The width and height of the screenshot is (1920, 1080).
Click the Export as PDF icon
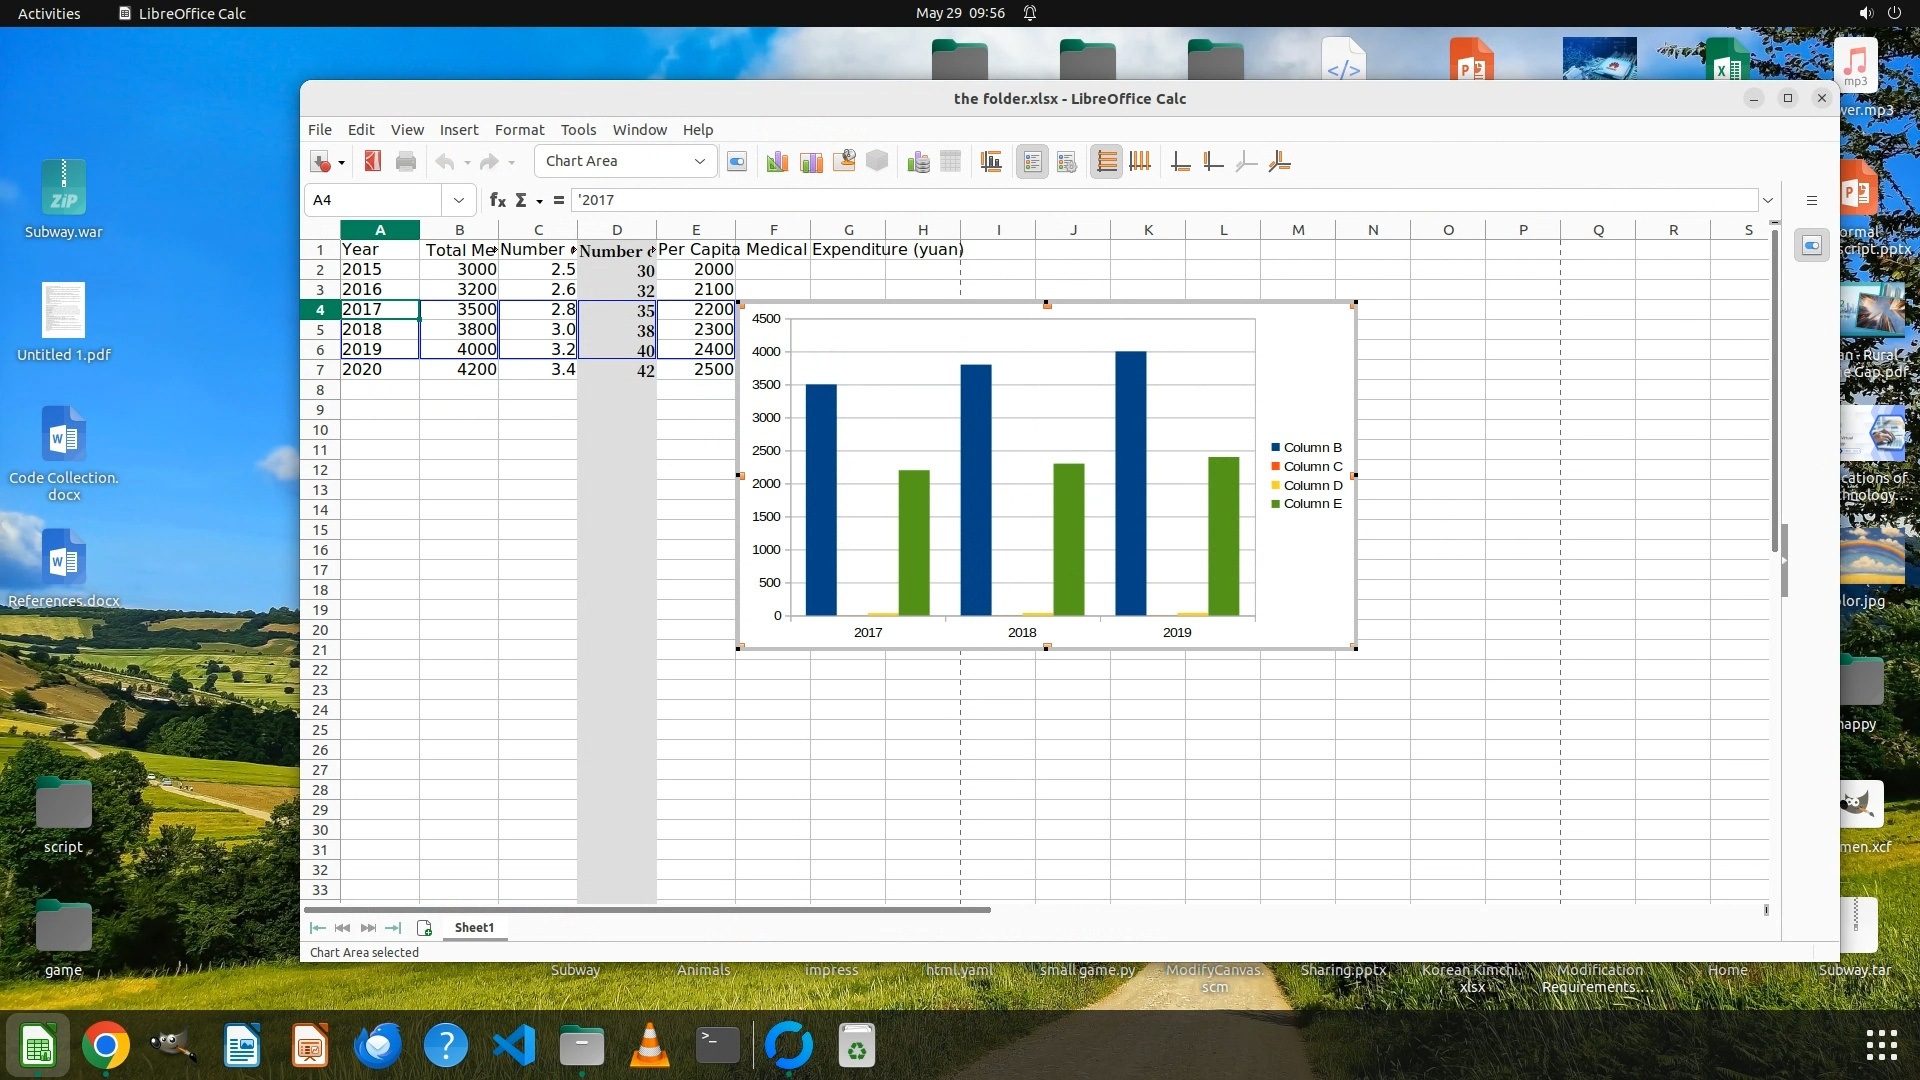(373, 162)
